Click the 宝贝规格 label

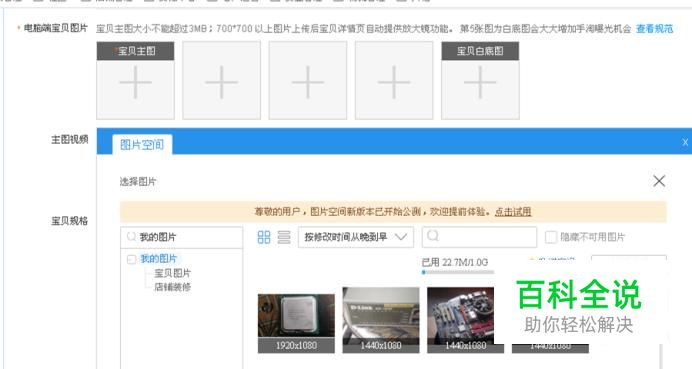(70, 221)
